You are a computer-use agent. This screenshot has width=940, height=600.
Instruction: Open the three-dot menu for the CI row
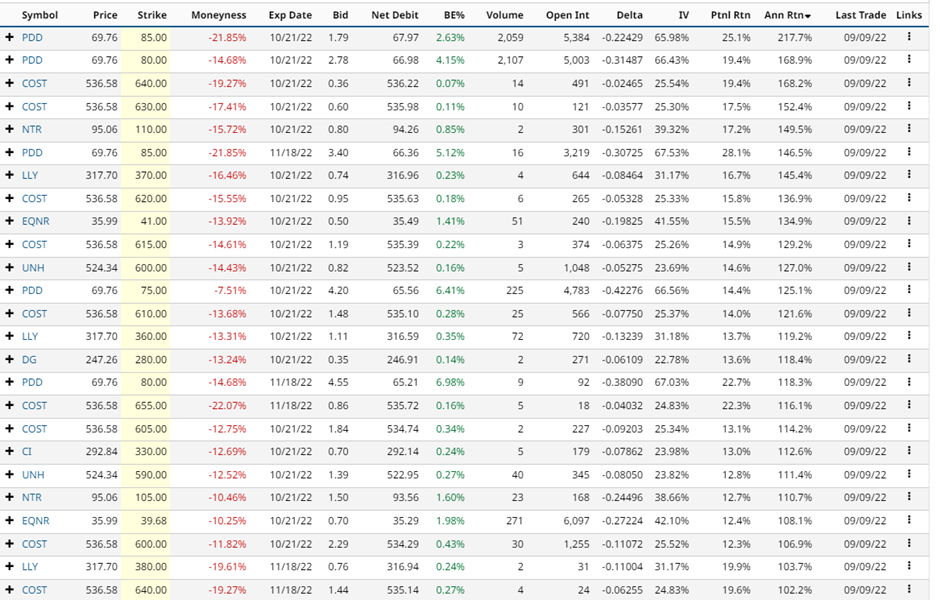909,451
